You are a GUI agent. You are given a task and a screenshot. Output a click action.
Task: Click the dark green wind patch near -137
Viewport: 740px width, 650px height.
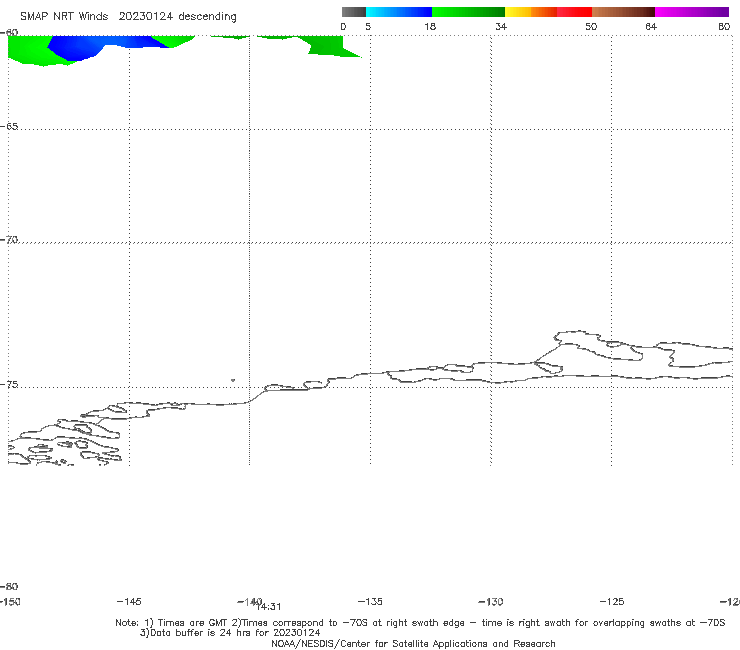tap(330, 47)
